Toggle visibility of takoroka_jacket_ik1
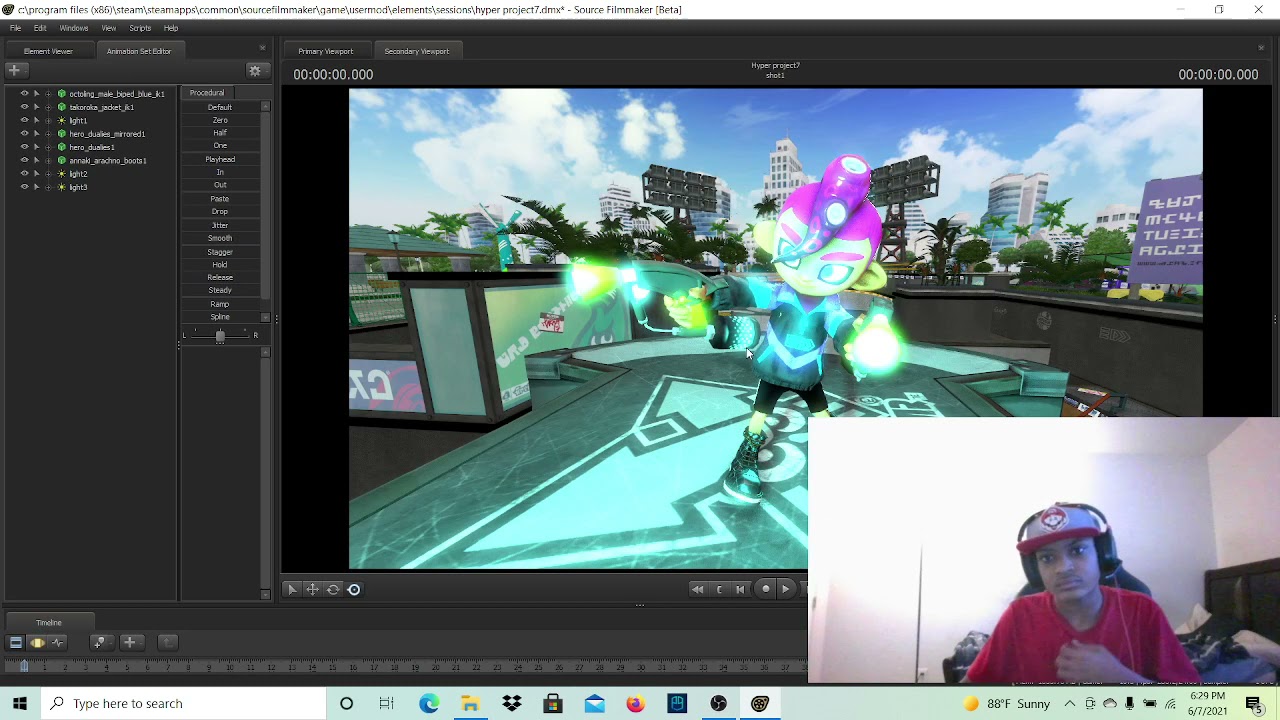1280x720 pixels. point(25,107)
